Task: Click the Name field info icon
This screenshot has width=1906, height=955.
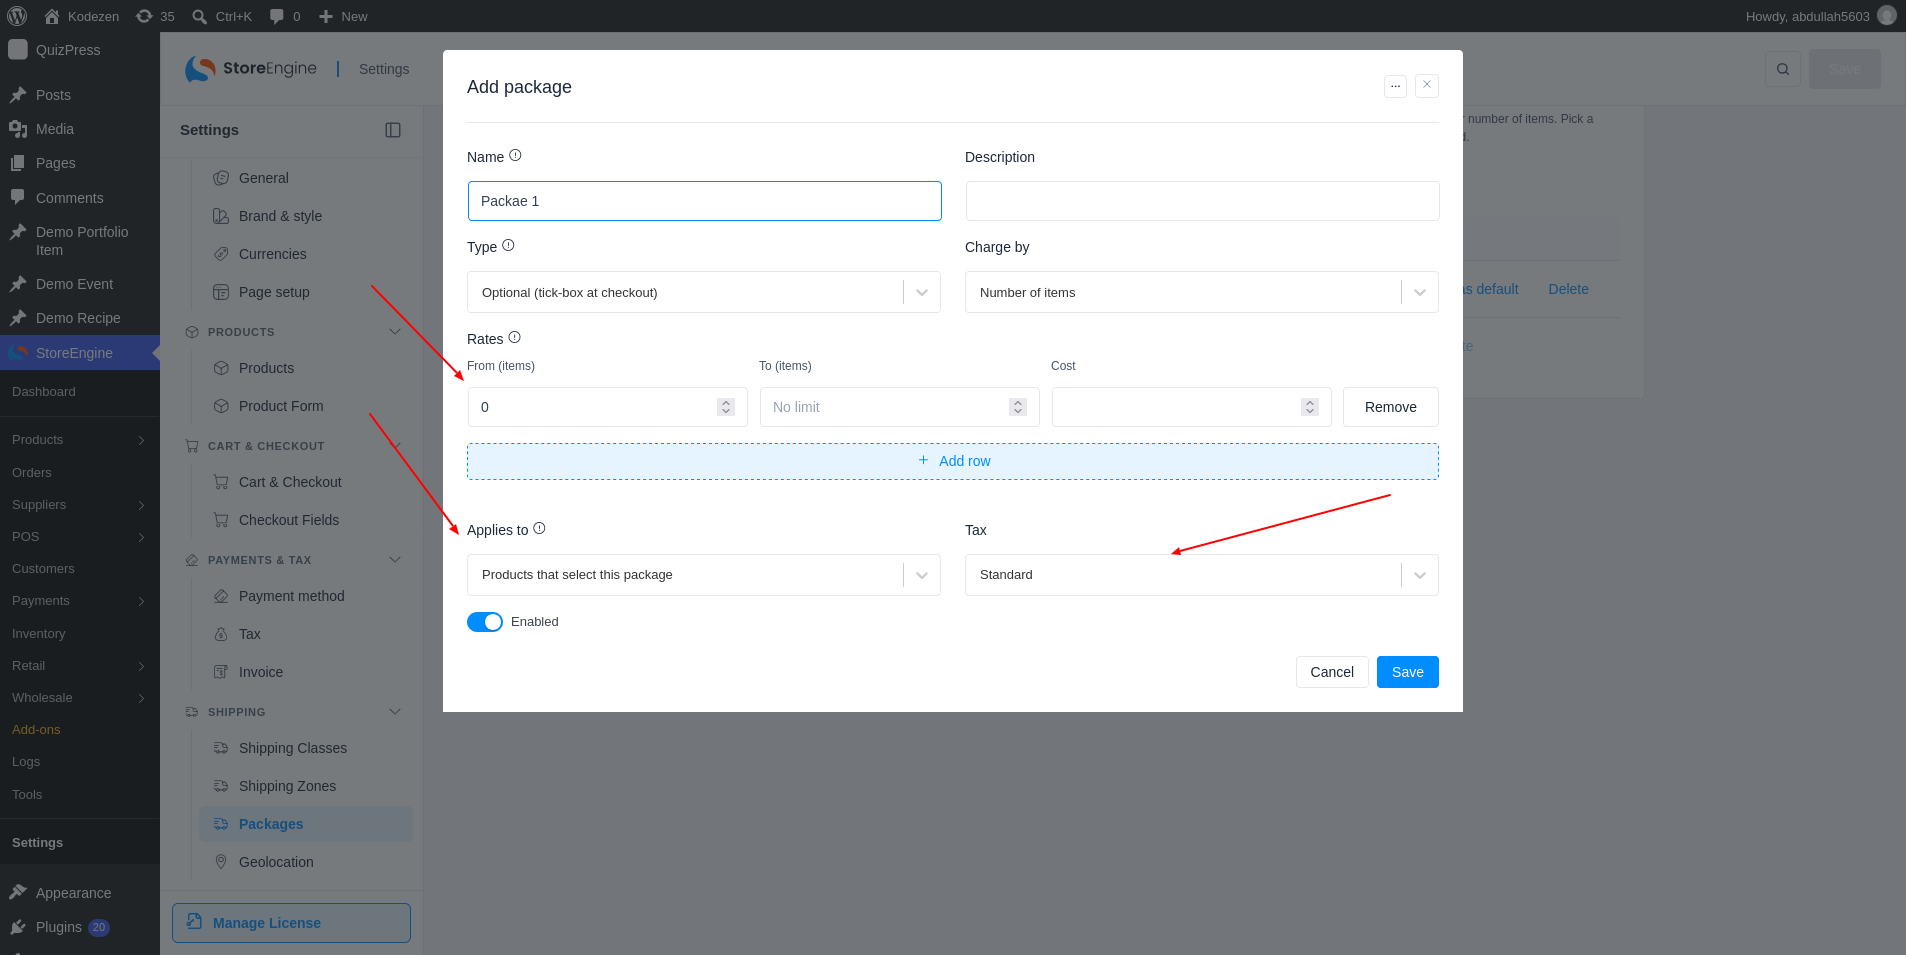Action: tap(515, 156)
